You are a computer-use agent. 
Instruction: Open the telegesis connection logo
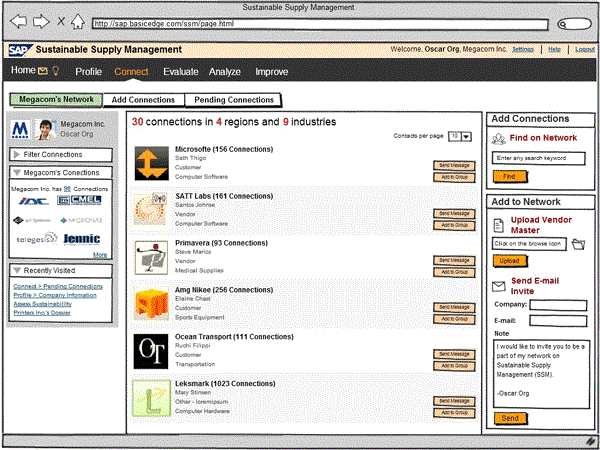point(37,239)
